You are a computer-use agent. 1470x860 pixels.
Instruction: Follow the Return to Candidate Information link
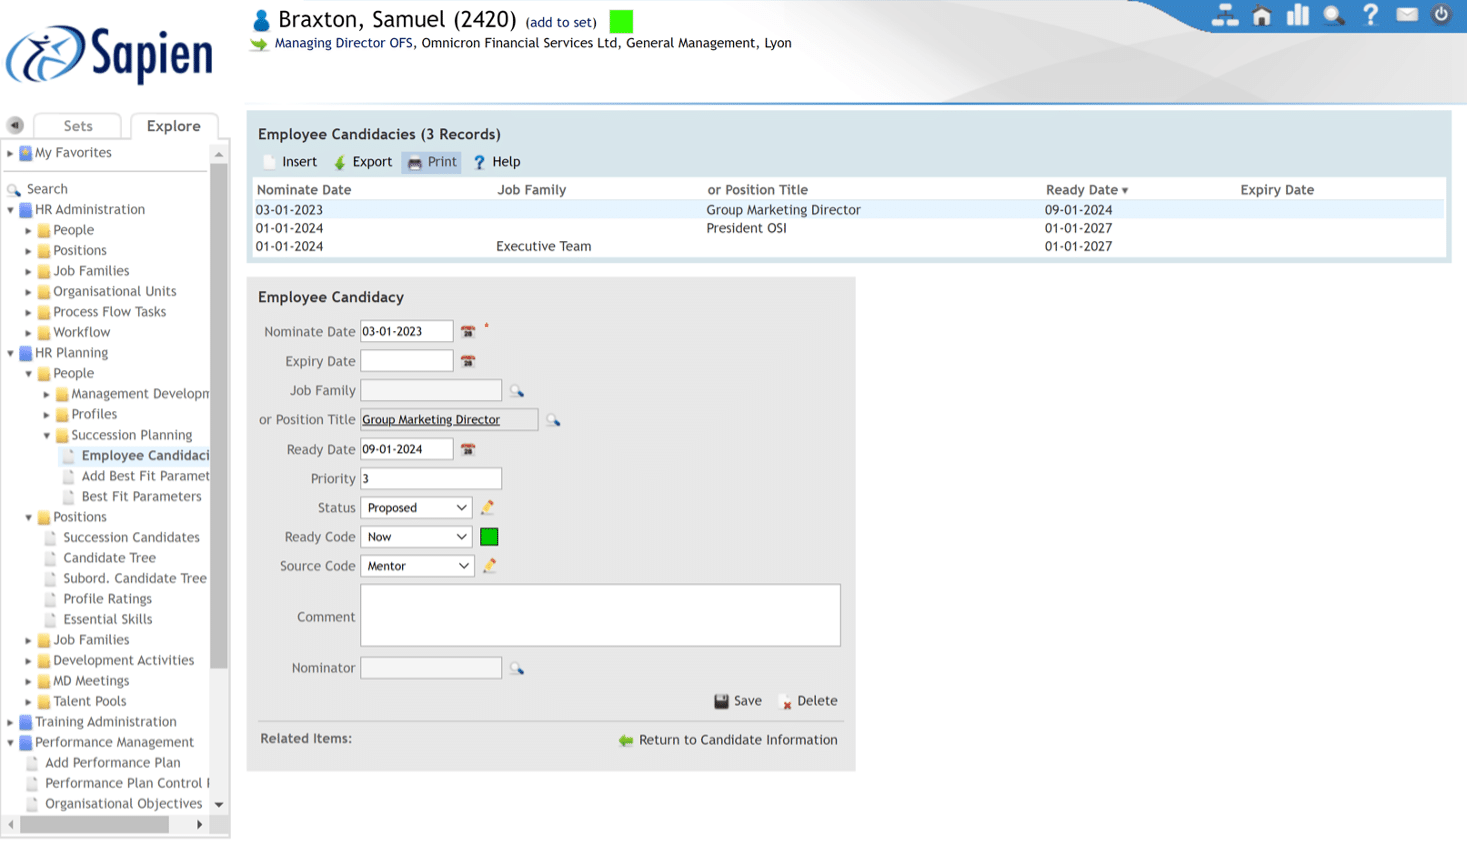[738, 740]
